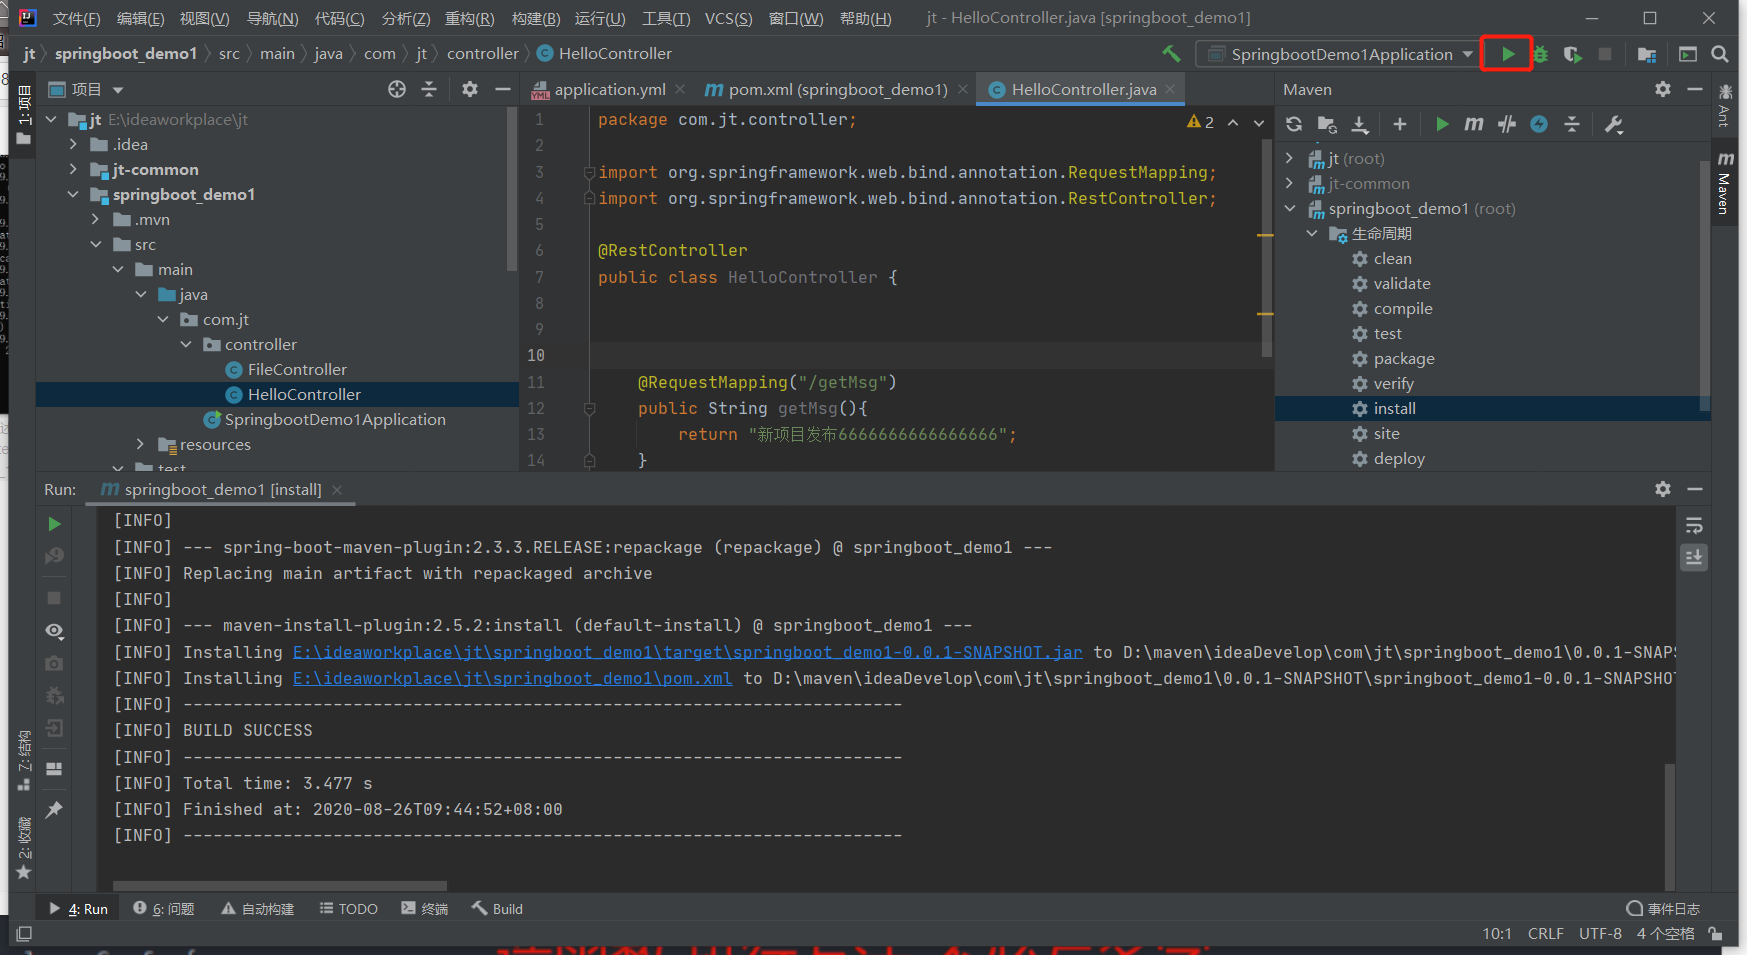Collapse the controller package node
Viewport: 1747px width, 955px height.
(x=186, y=344)
